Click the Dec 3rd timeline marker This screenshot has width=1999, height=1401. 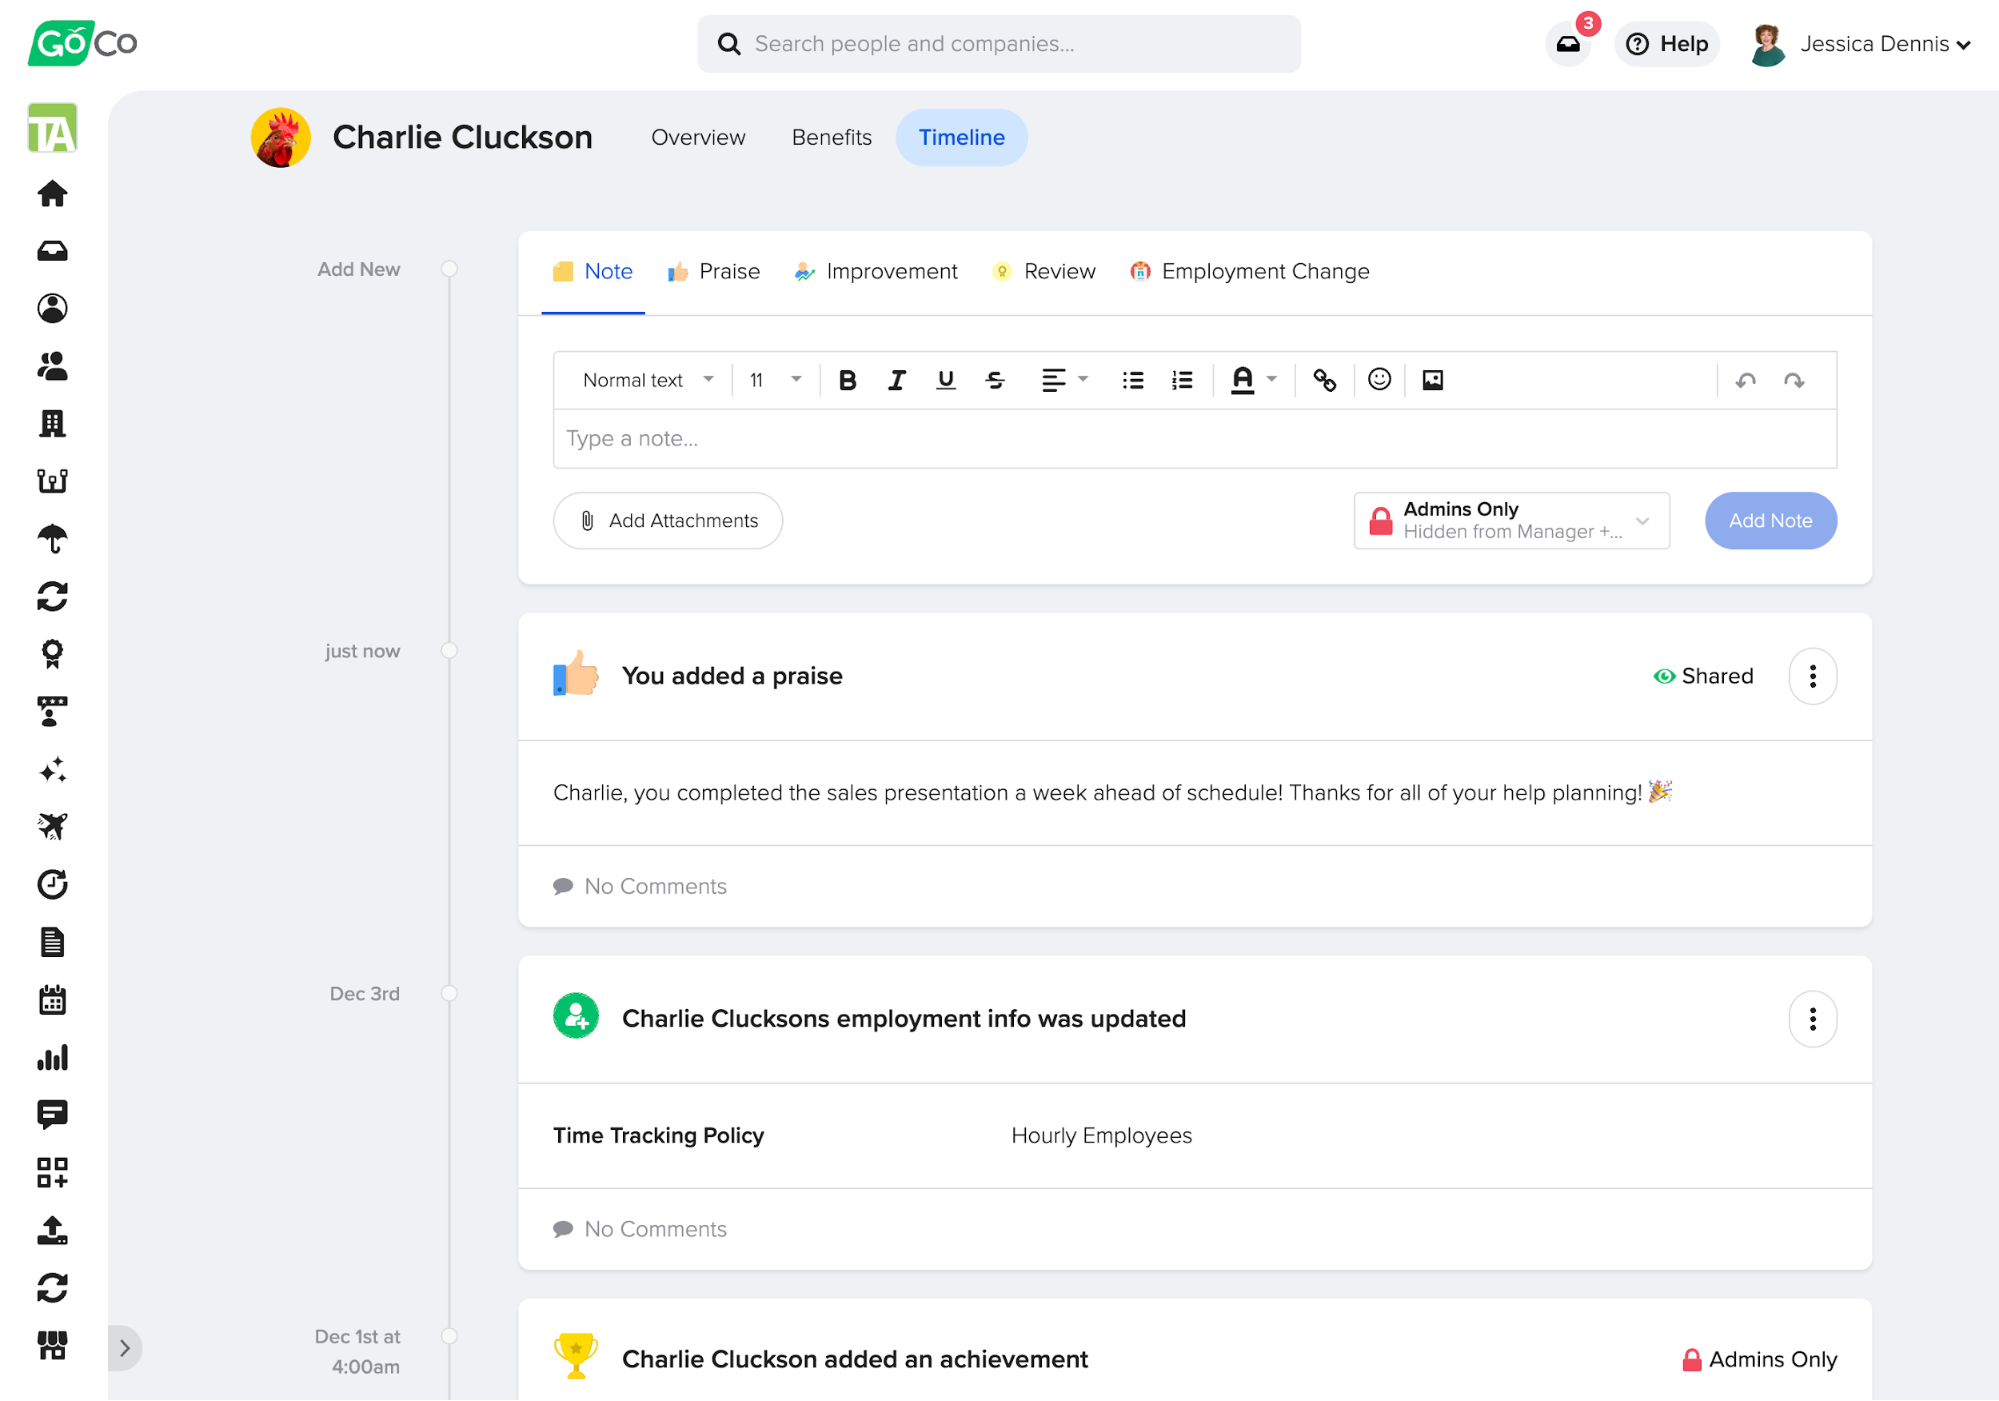pyautogui.click(x=450, y=994)
